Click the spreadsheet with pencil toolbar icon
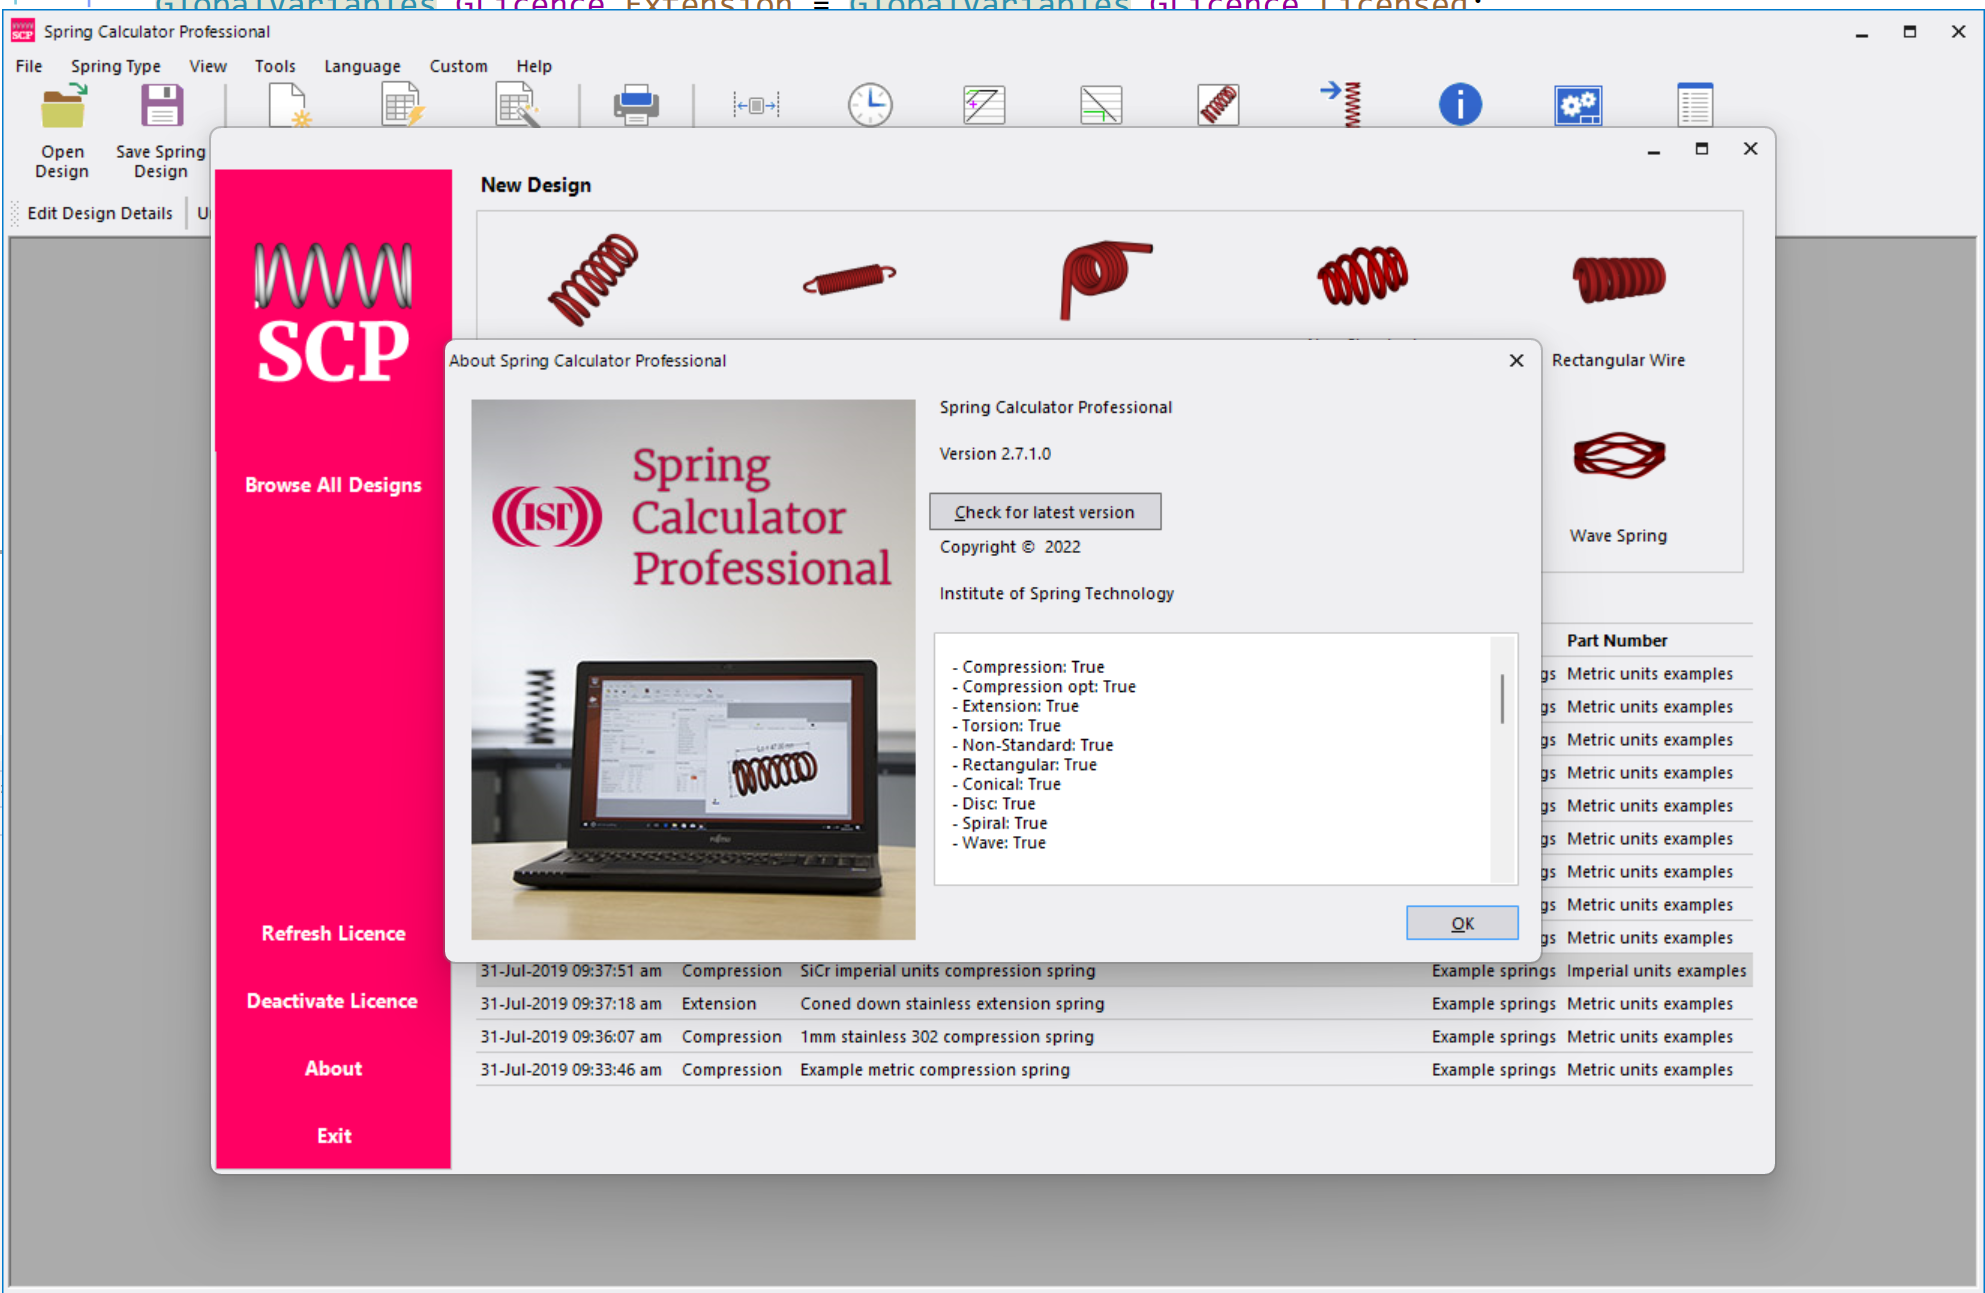This screenshot has width=1985, height=1293. point(519,105)
